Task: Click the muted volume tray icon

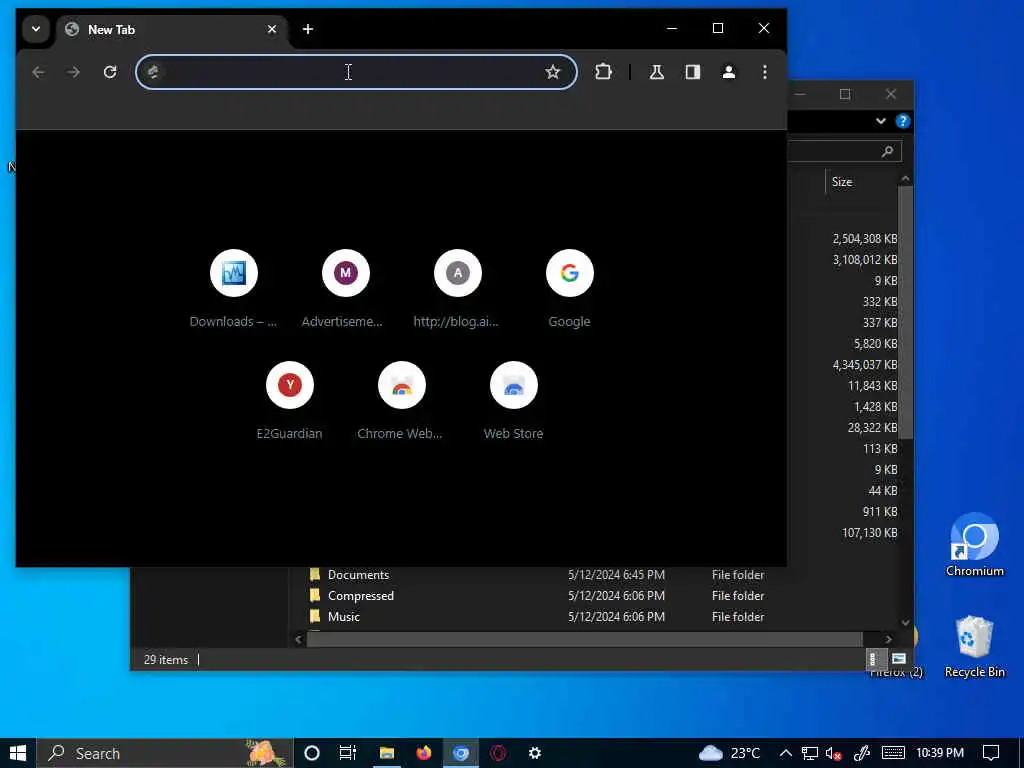Action: point(833,753)
